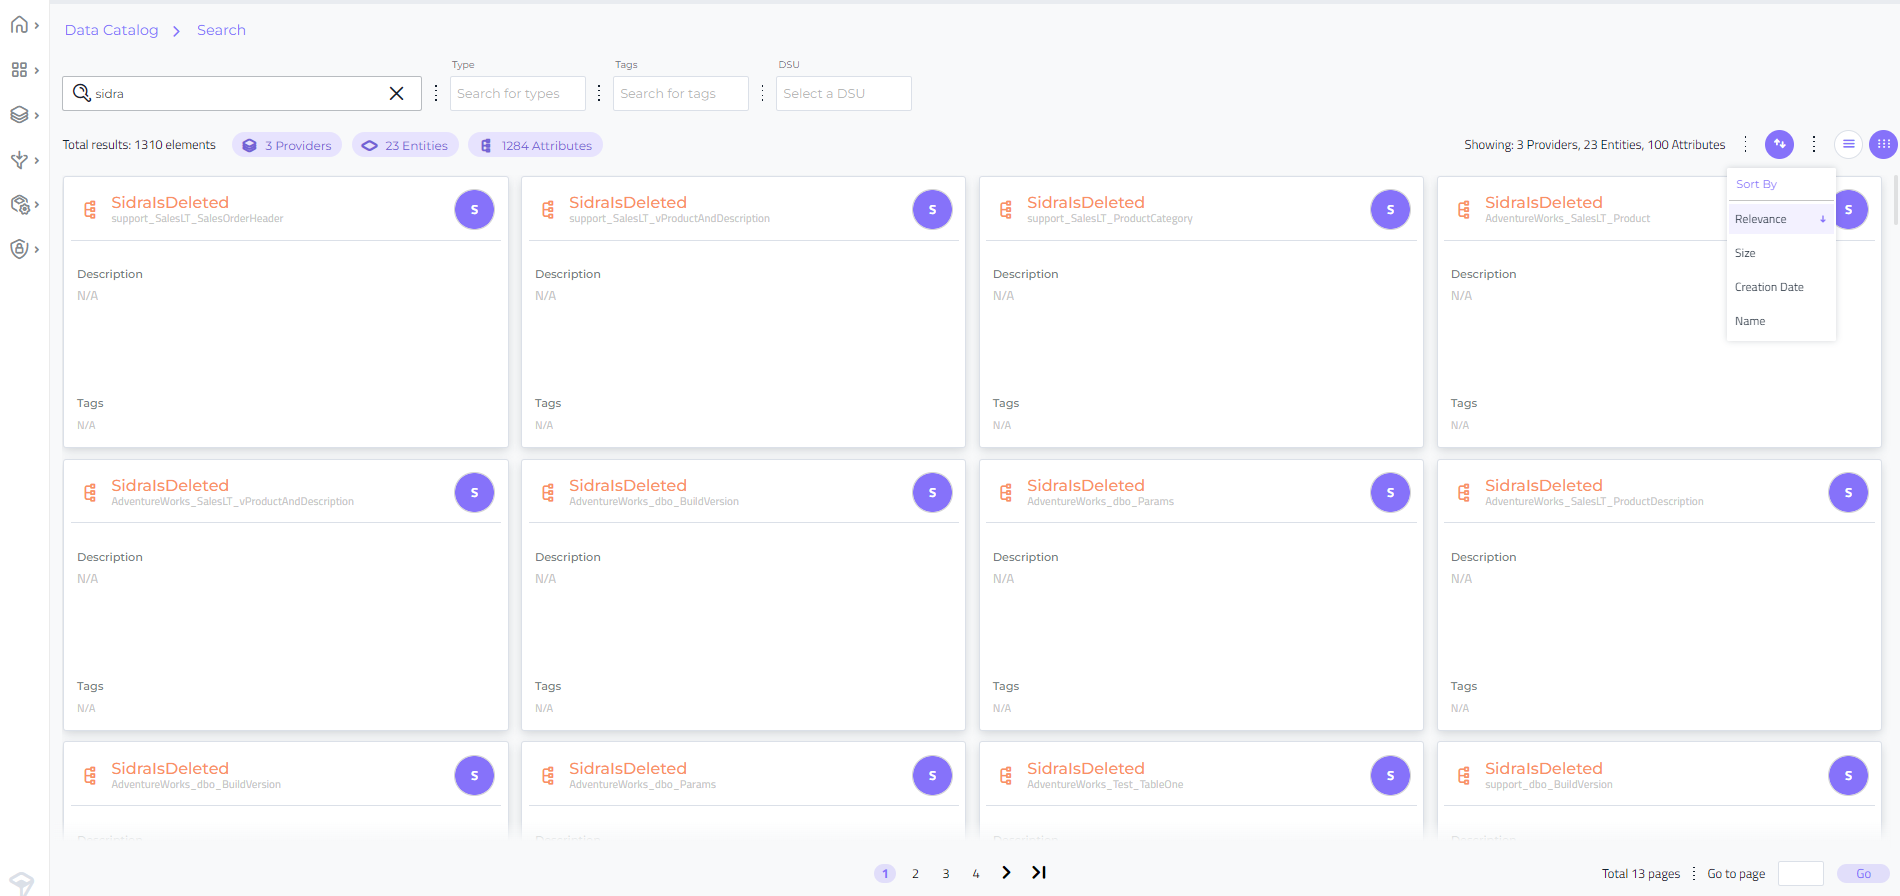1900x896 pixels.
Task: Switch to list view
Action: click(x=1849, y=144)
